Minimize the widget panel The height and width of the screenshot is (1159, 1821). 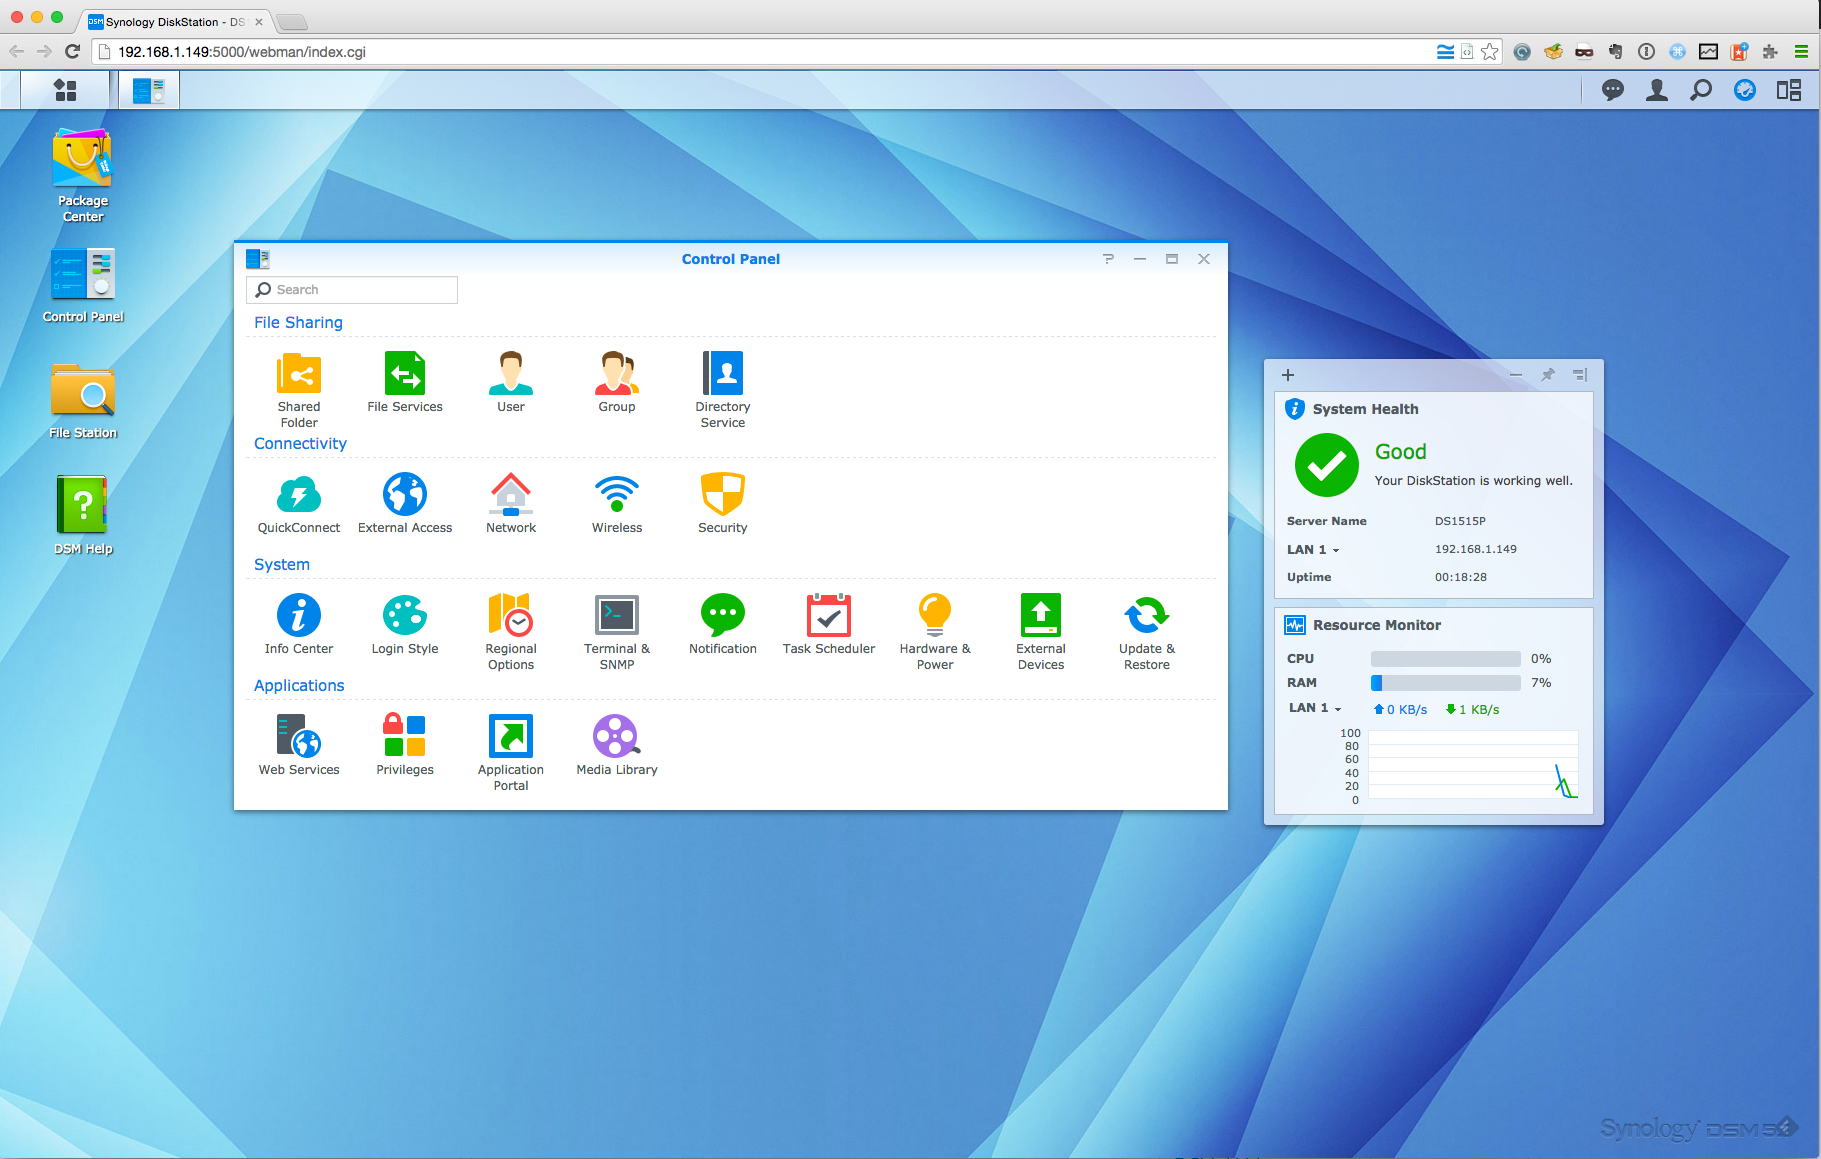[1516, 375]
